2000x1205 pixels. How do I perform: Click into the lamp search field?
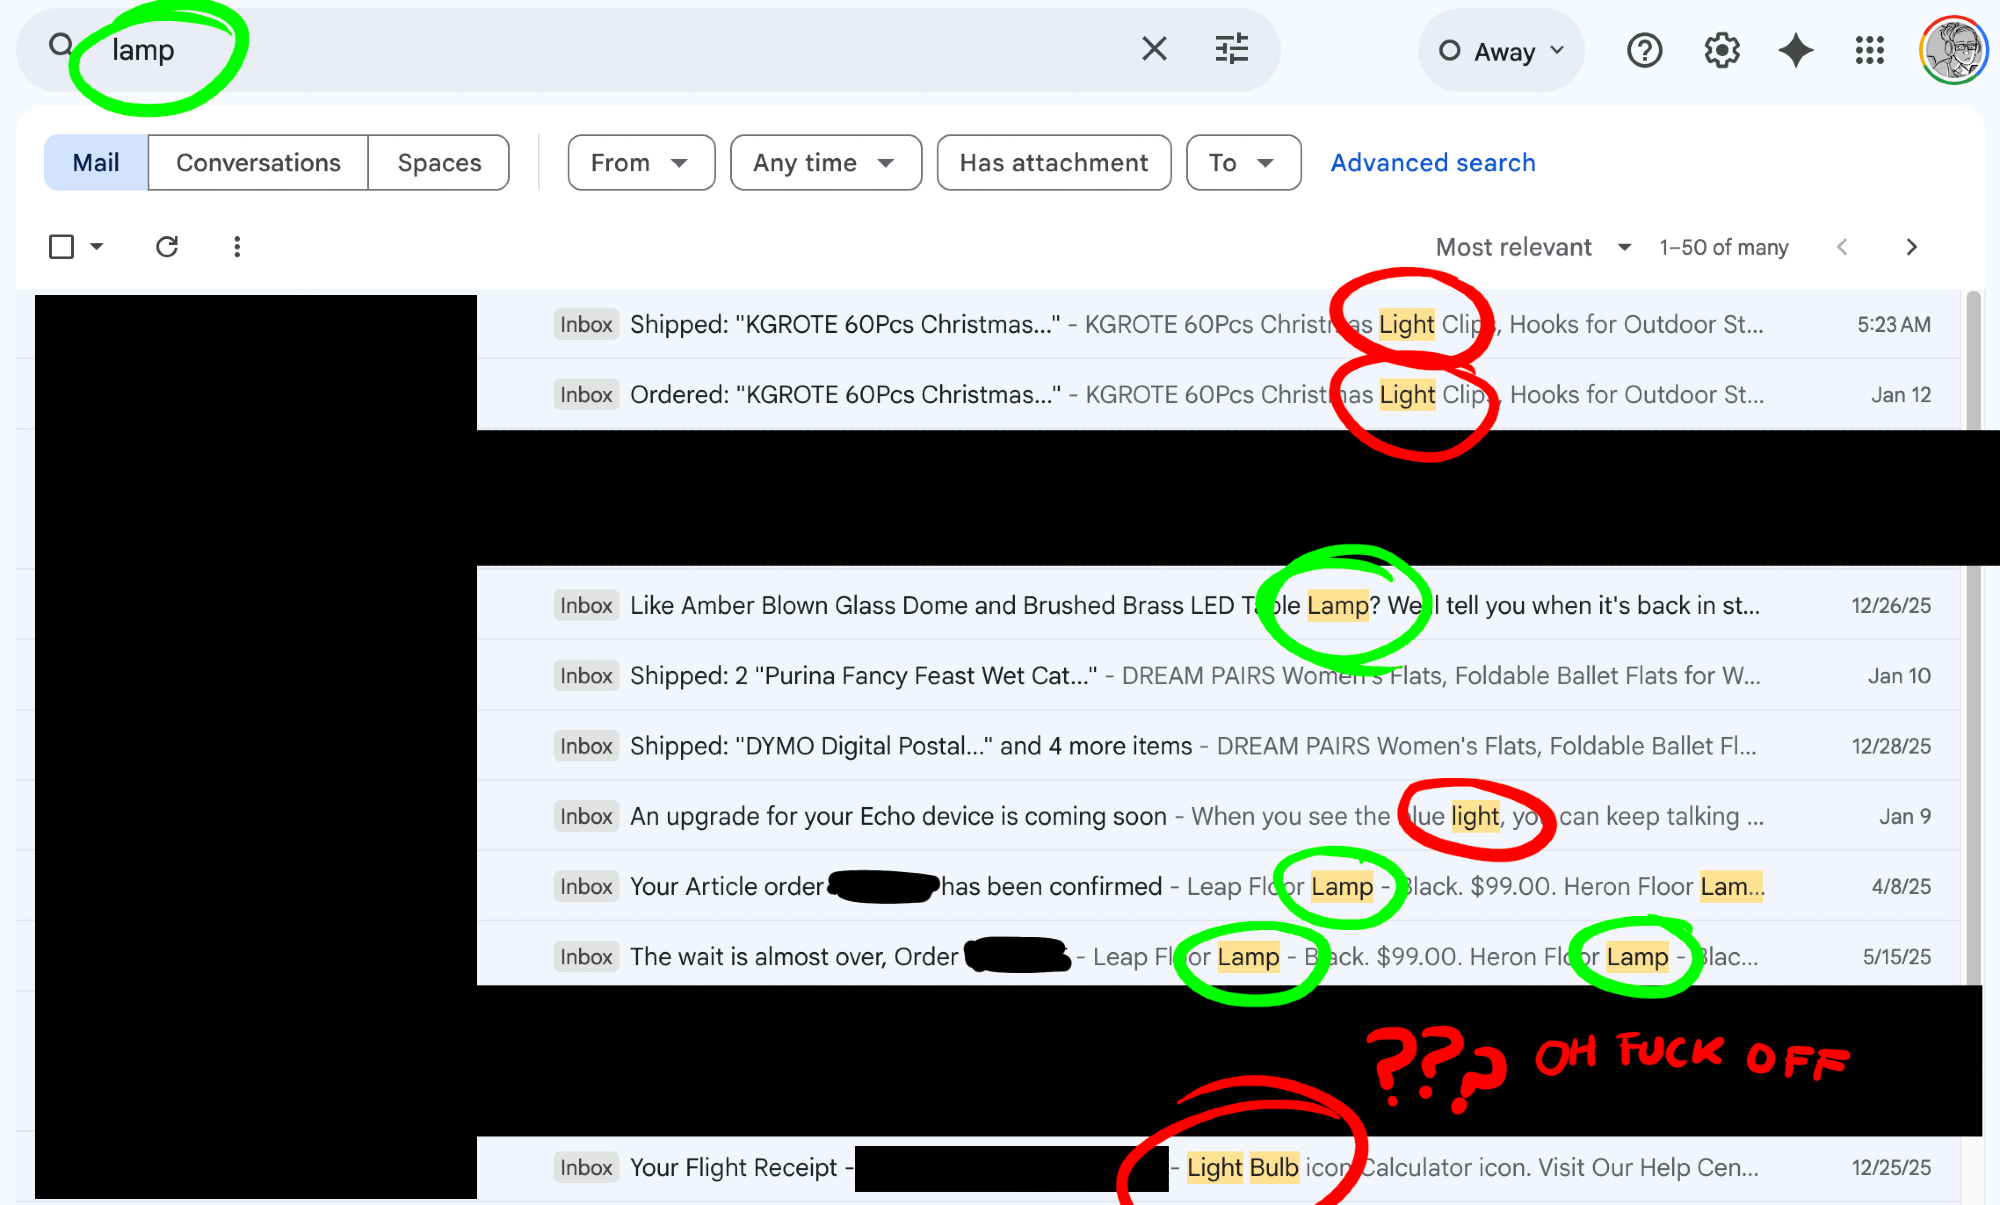600,50
